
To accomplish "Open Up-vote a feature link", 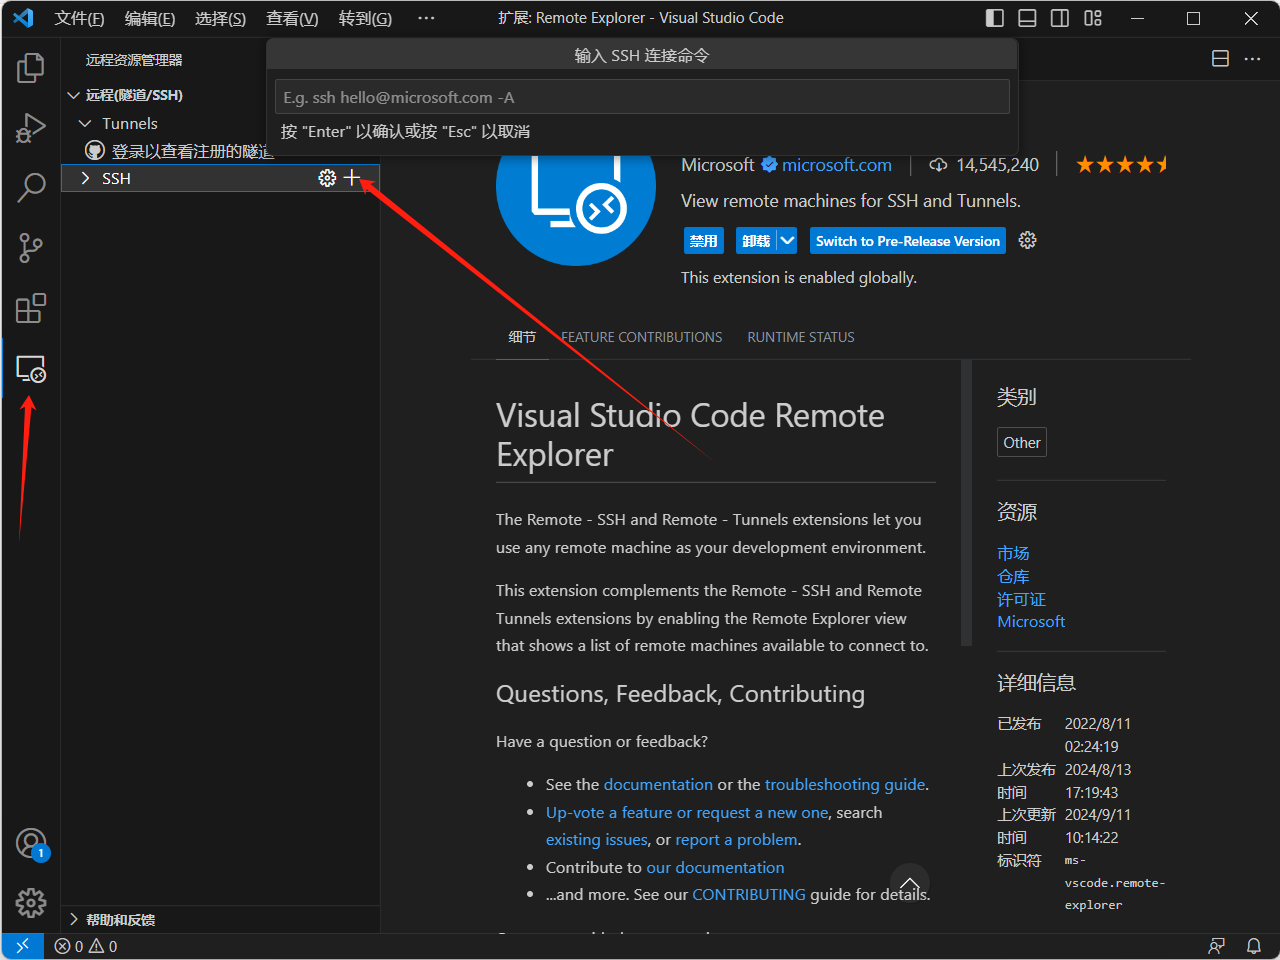I will [687, 812].
